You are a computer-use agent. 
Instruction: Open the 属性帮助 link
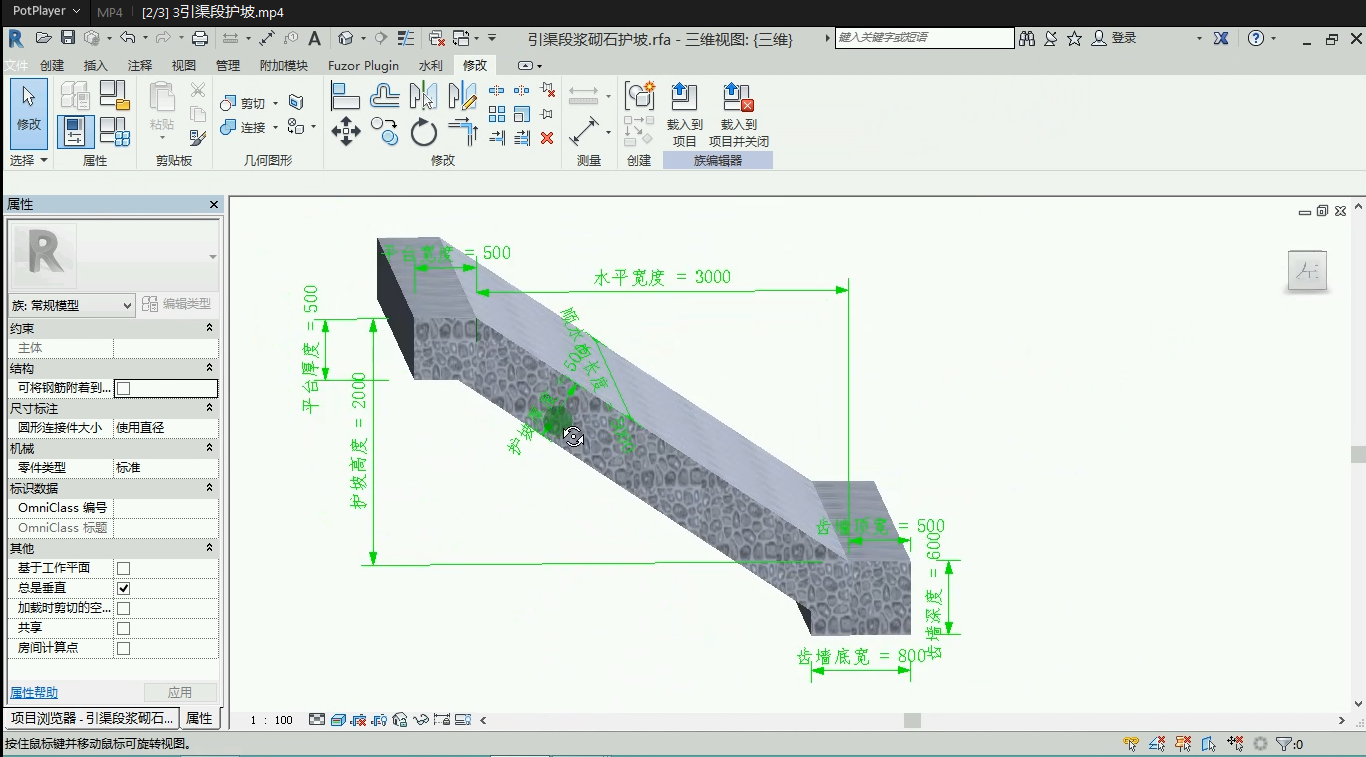34,692
